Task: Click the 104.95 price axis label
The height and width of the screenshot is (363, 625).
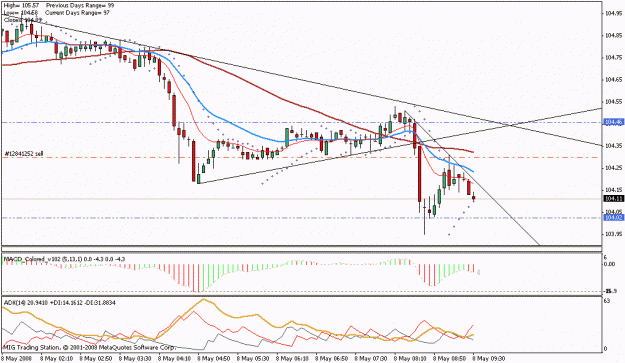Action: pyautogui.click(x=613, y=14)
